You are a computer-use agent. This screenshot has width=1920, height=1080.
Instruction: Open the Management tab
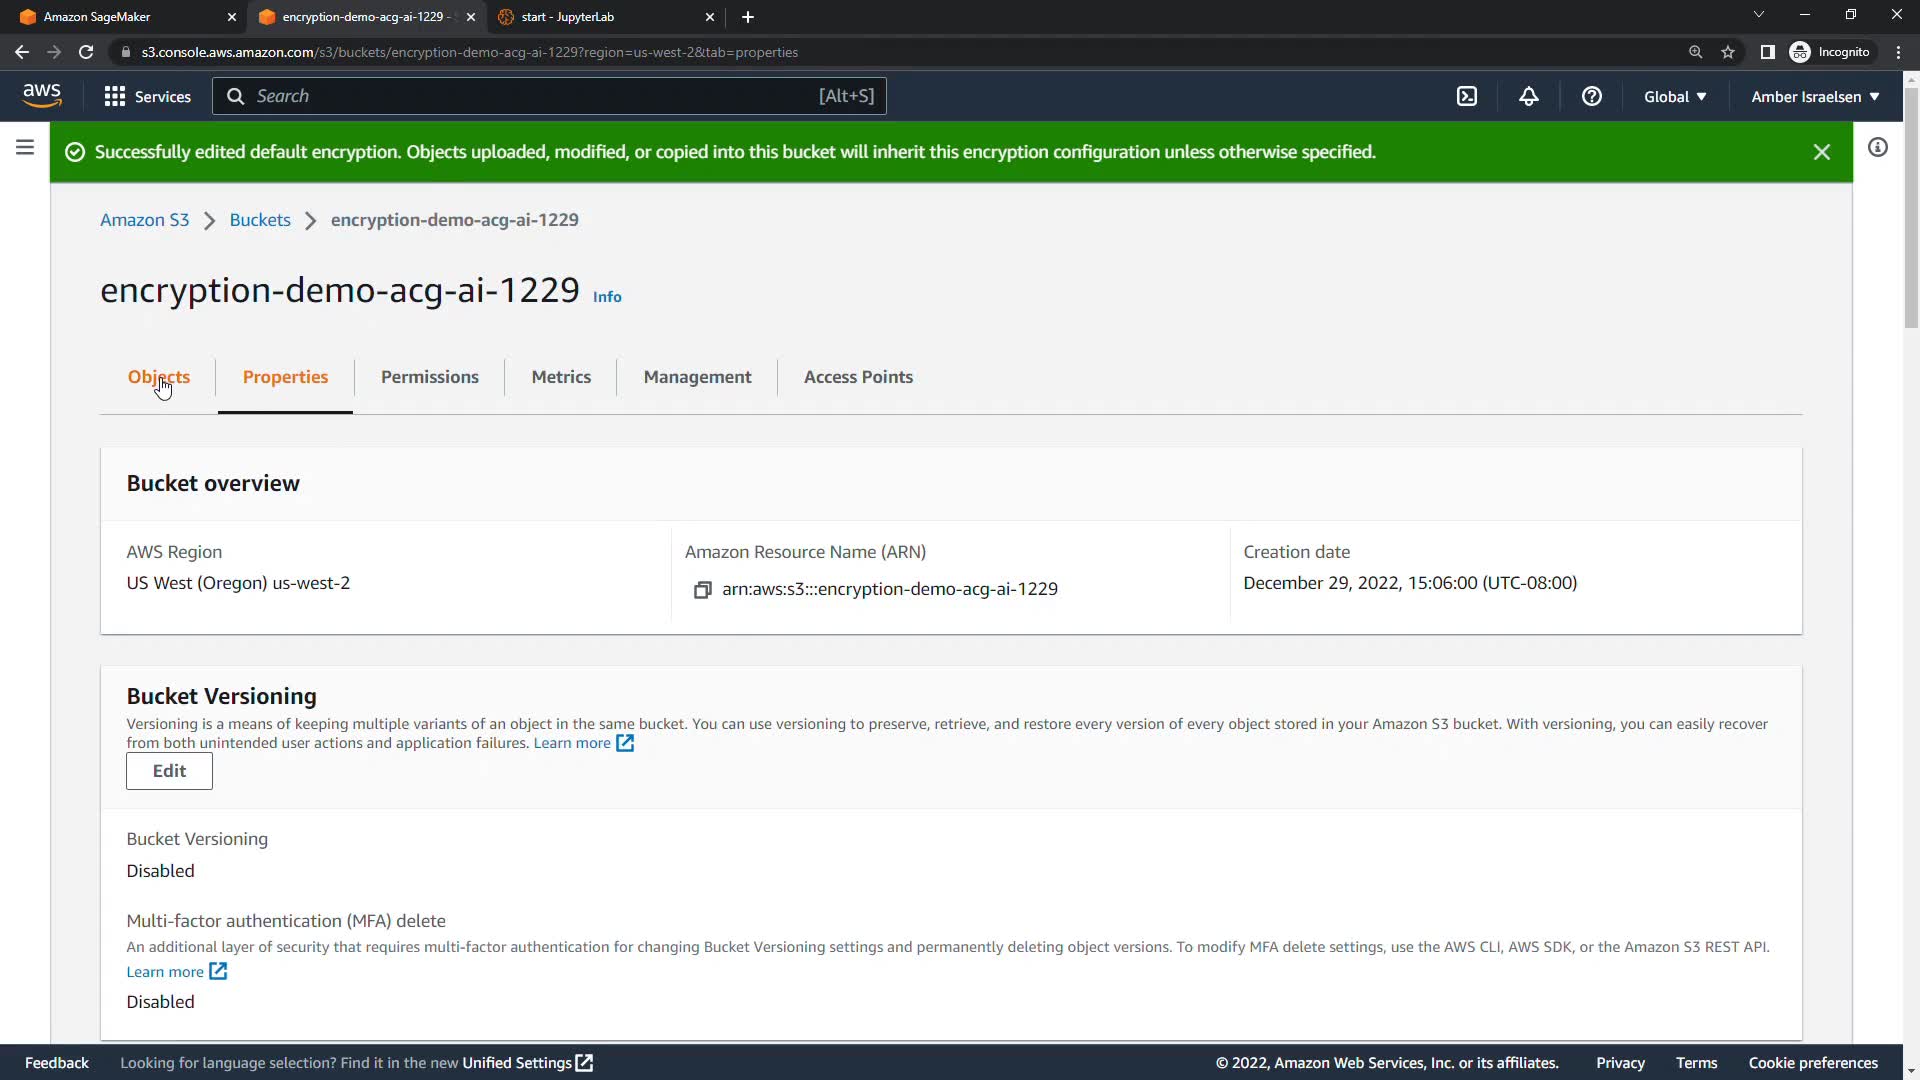697,377
